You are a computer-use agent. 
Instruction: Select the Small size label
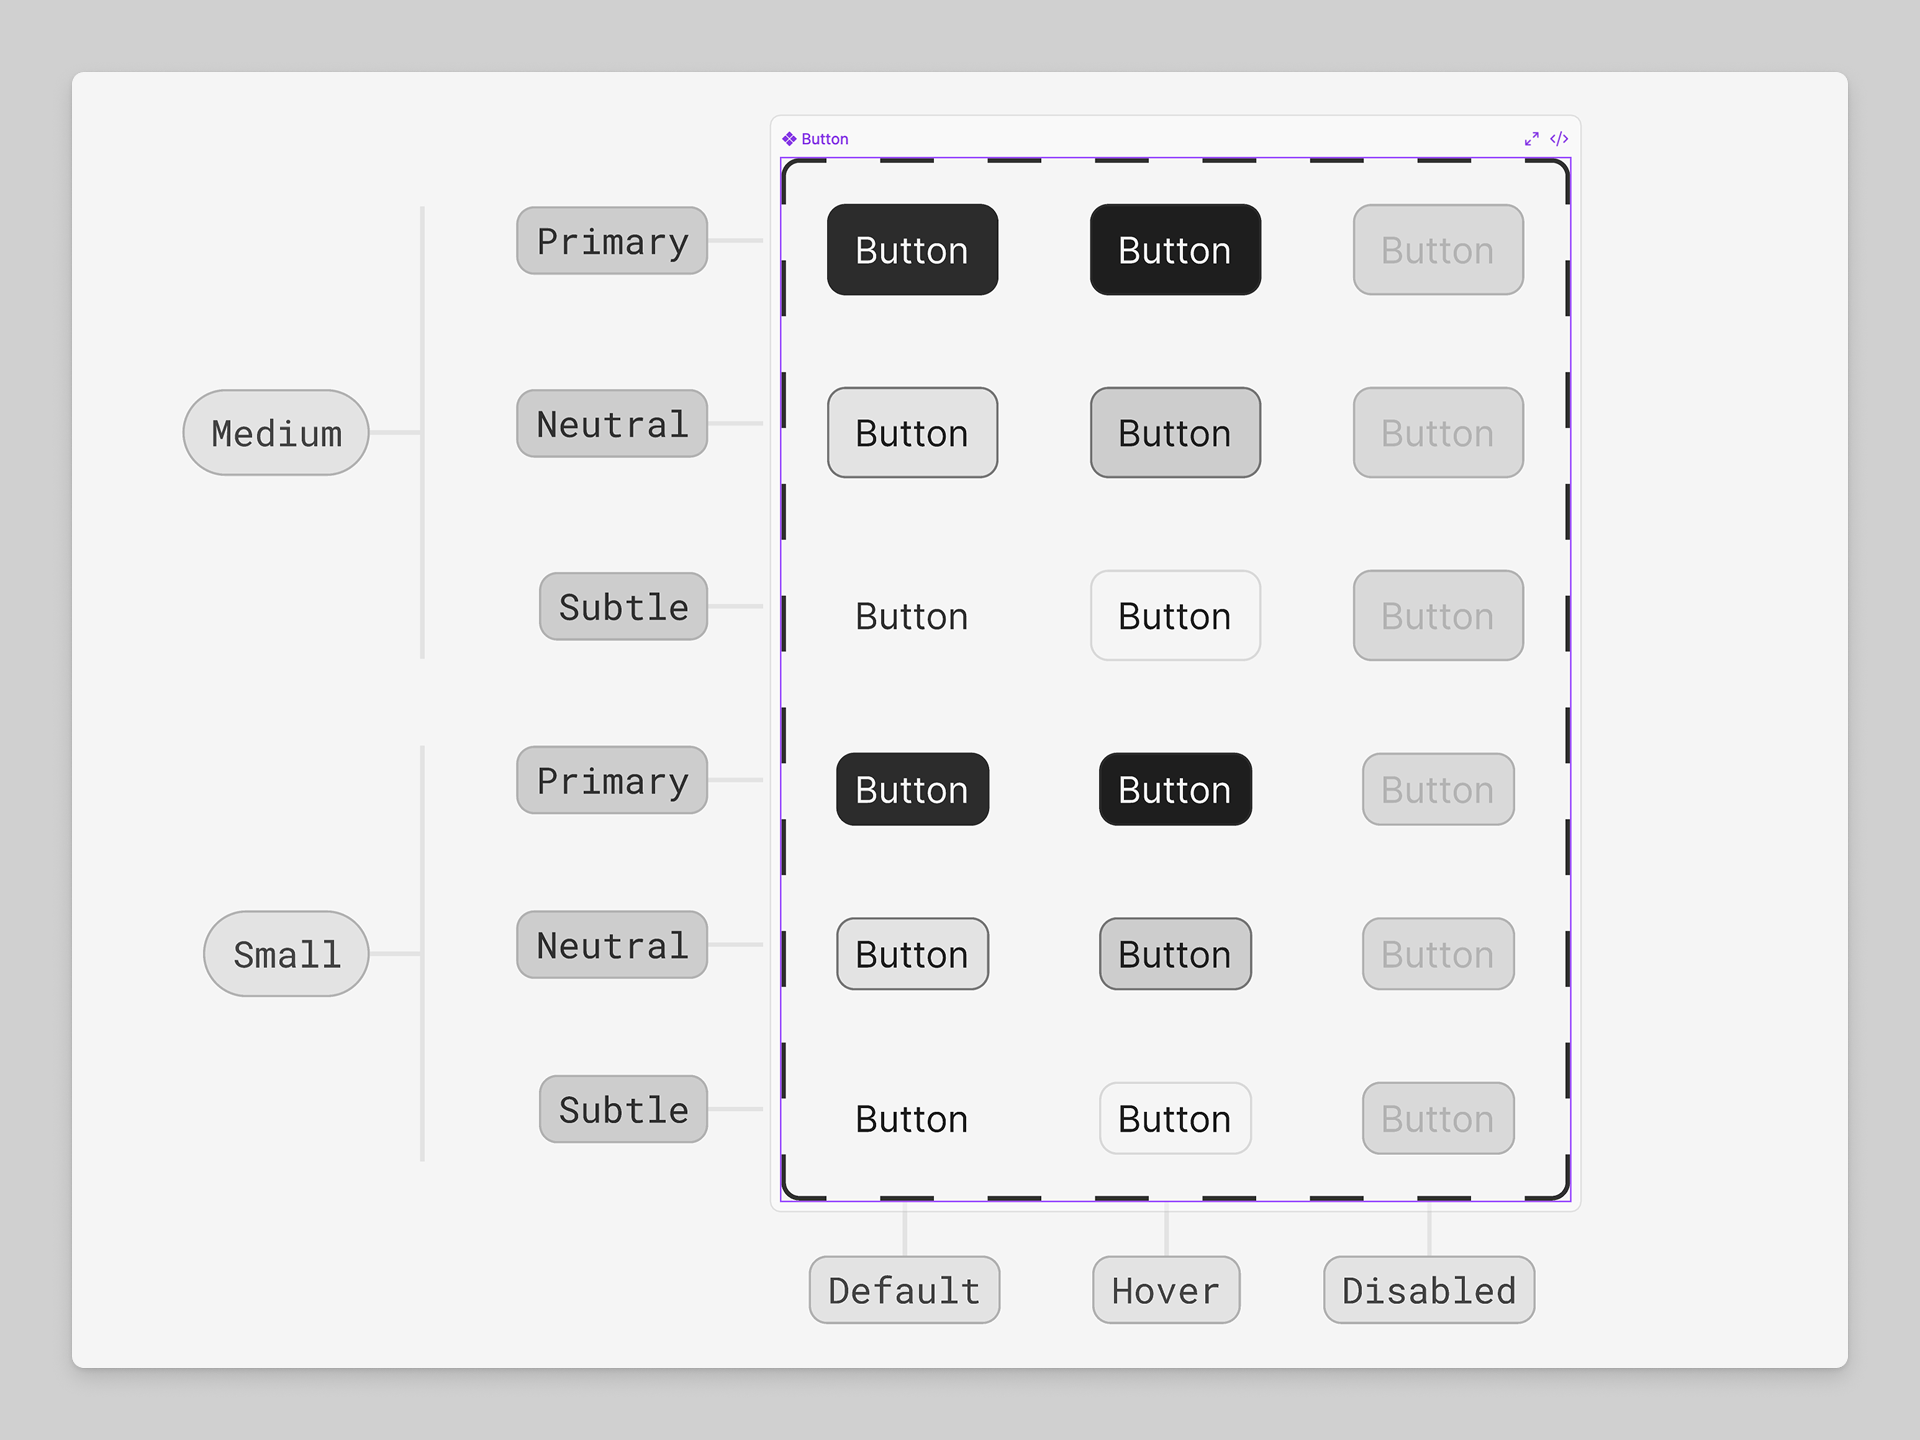tap(285, 954)
